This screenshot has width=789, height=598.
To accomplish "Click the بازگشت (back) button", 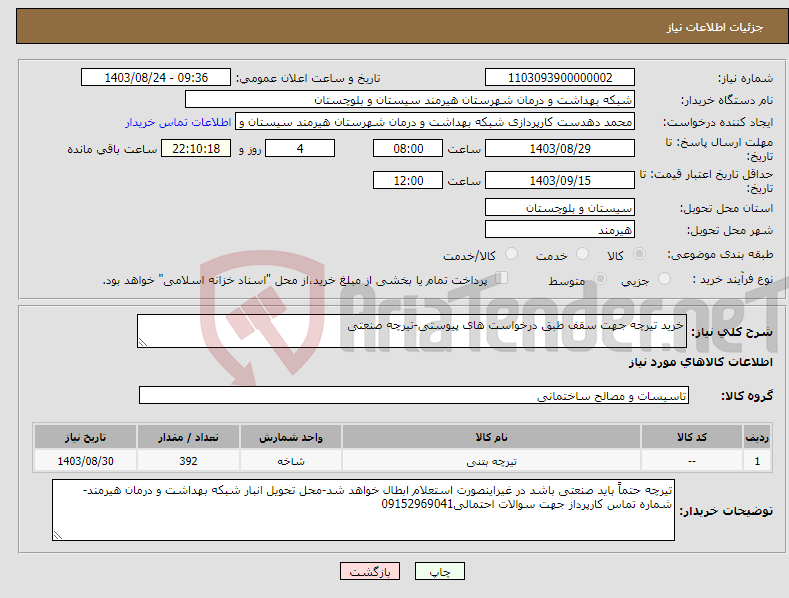I will coord(370,571).
